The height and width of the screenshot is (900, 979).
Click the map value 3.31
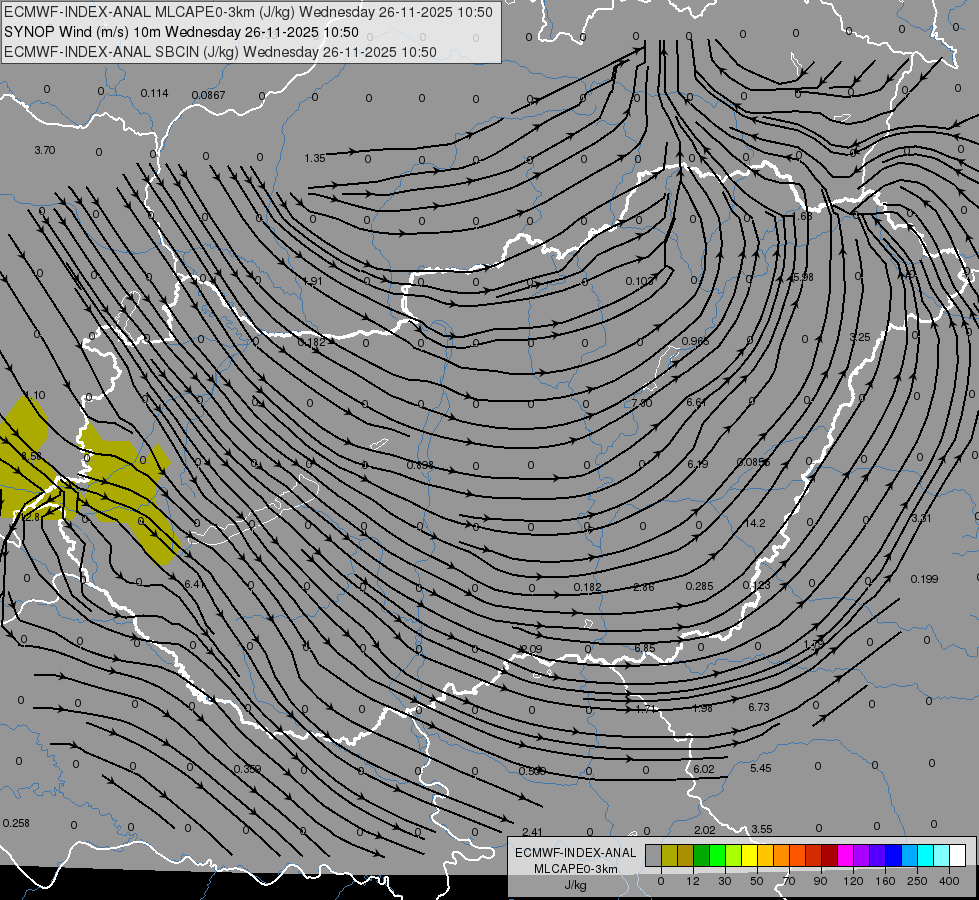coord(921,518)
